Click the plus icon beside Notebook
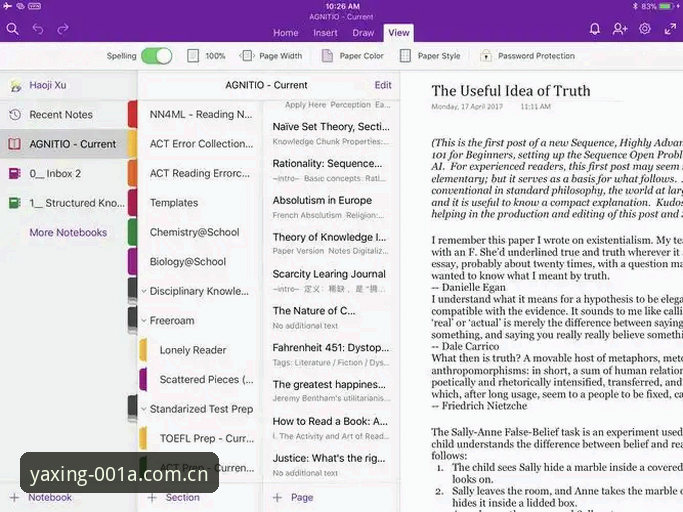Image resolution: width=683 pixels, height=512 pixels. point(14,497)
